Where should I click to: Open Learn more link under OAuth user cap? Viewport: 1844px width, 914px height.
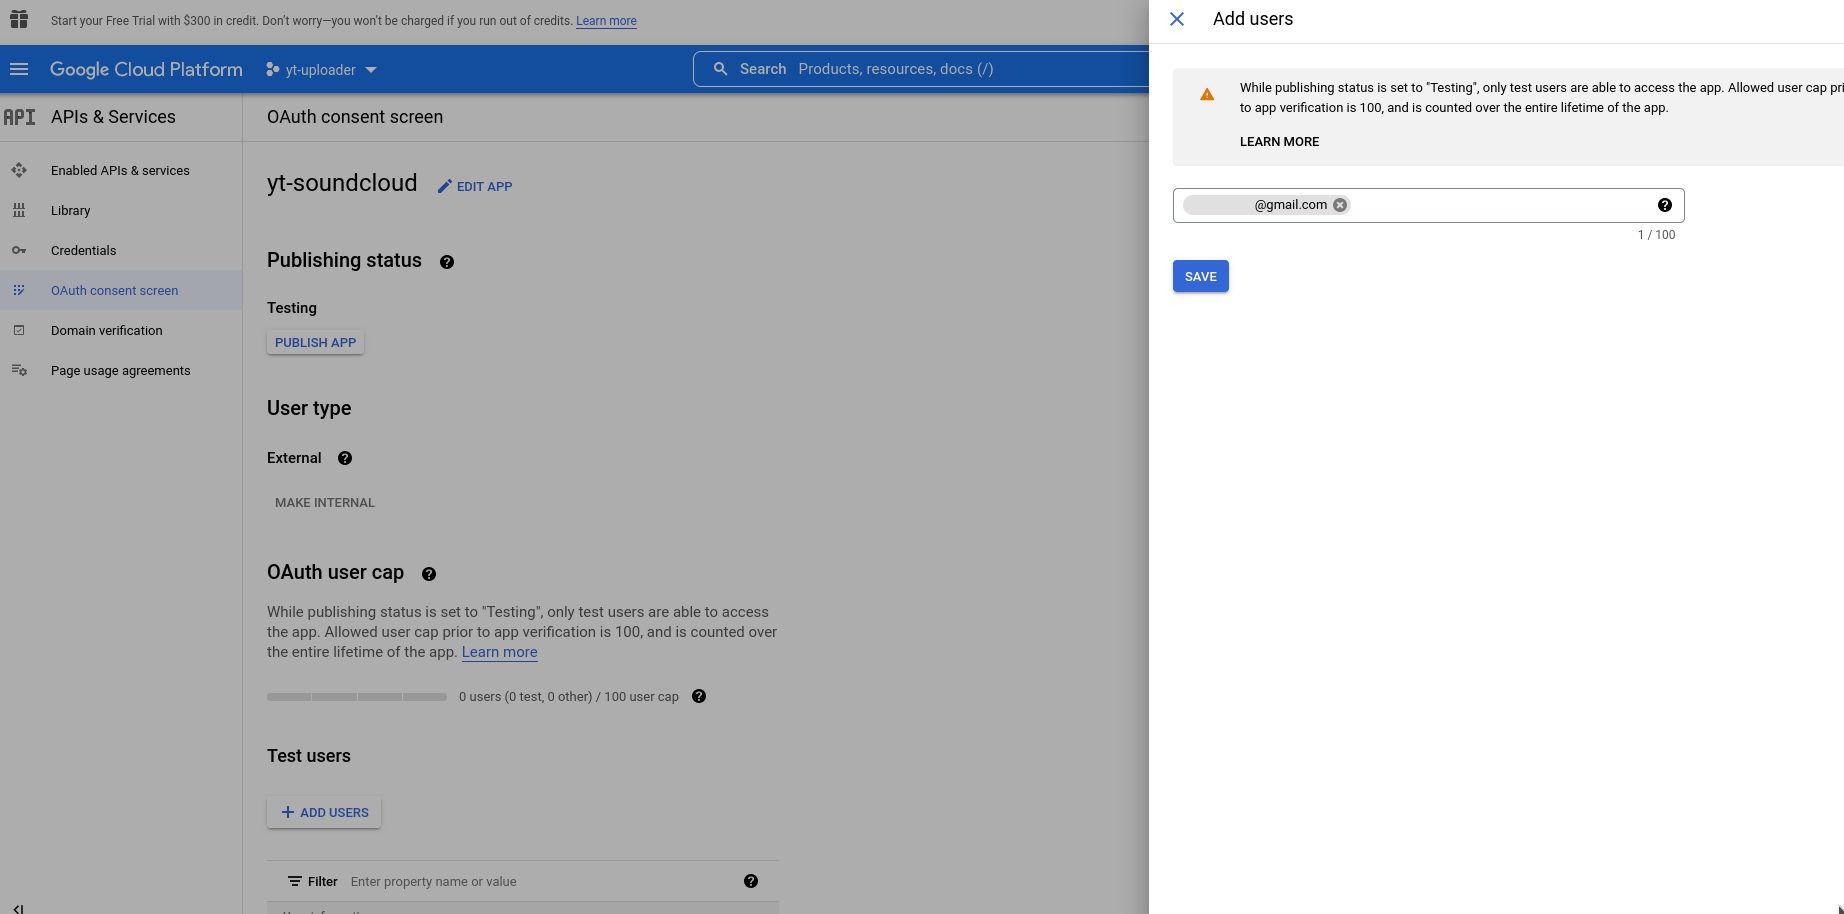(x=499, y=652)
